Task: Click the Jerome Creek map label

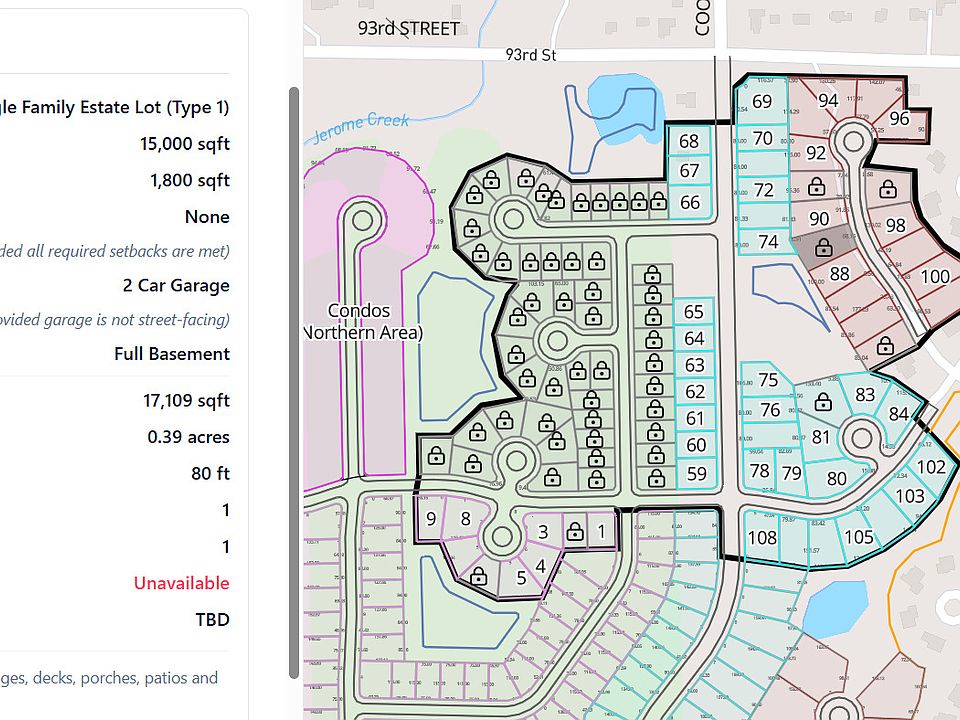Action: point(360,127)
